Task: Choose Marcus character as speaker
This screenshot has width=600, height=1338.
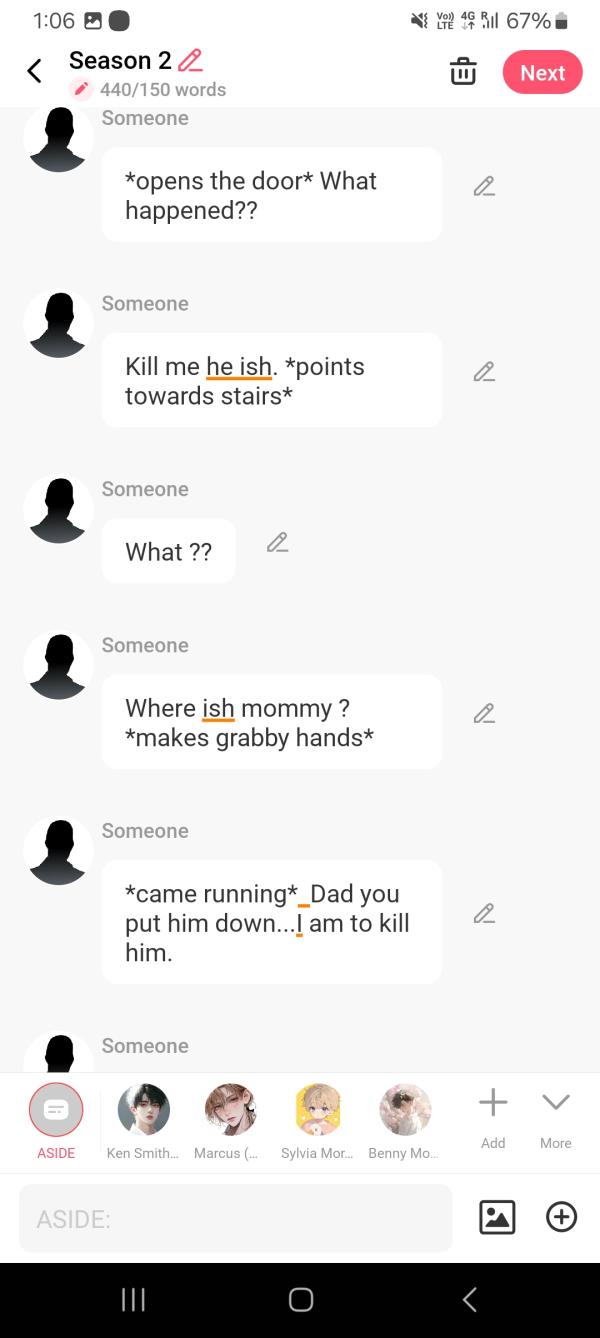Action: pyautogui.click(x=229, y=1121)
